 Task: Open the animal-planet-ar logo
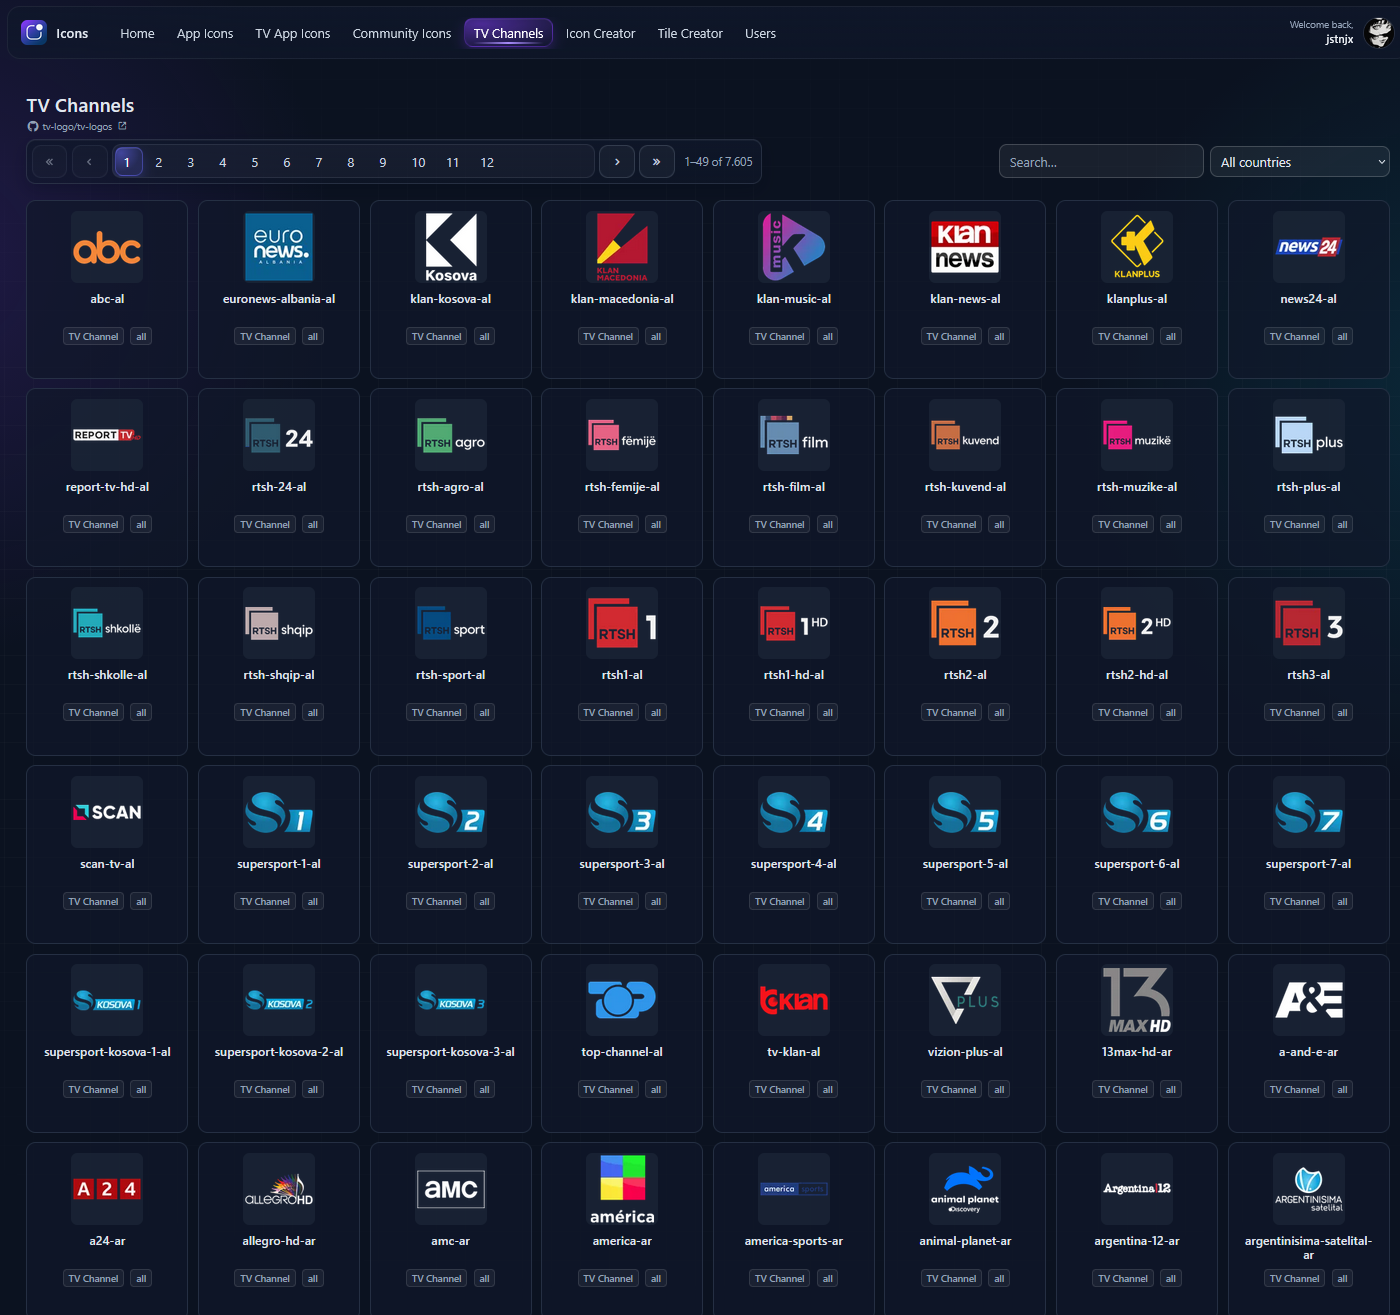pos(965,1189)
